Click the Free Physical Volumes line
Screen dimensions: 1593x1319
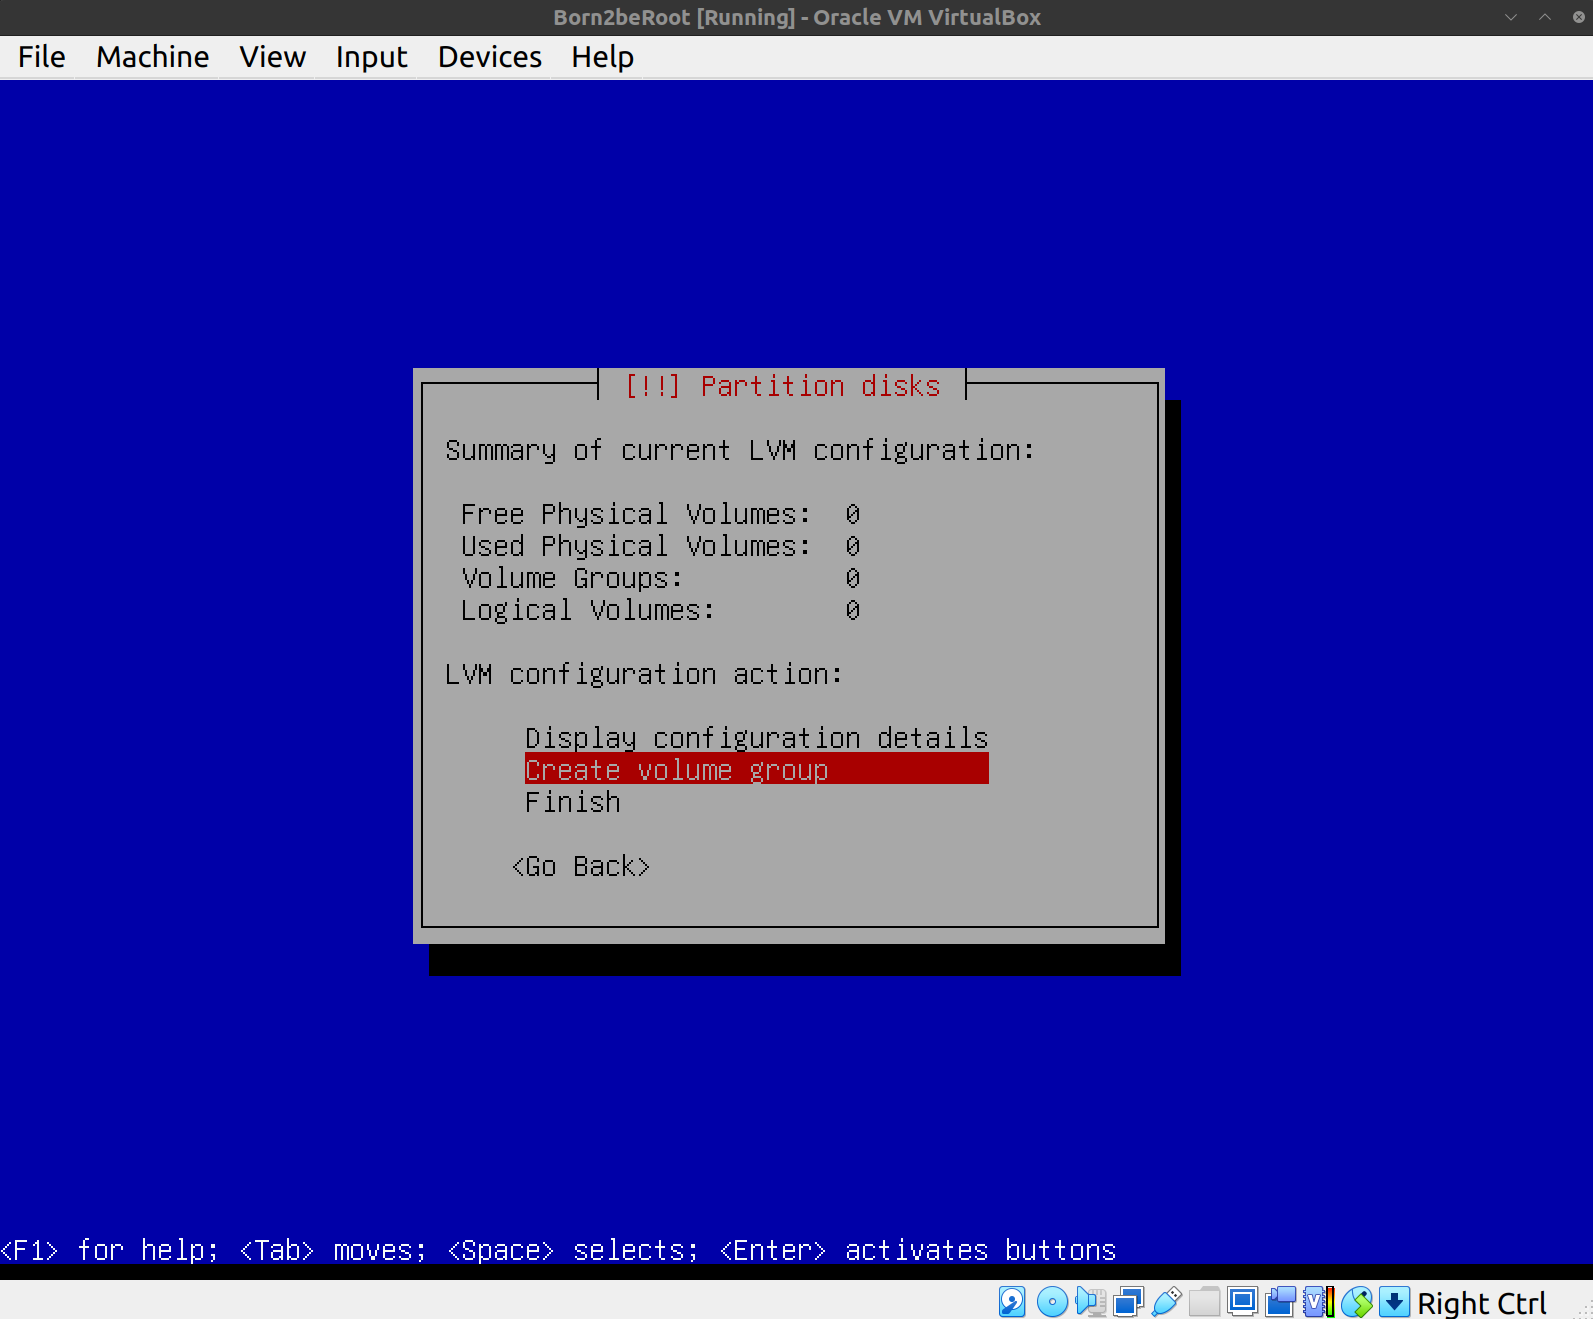point(660,514)
